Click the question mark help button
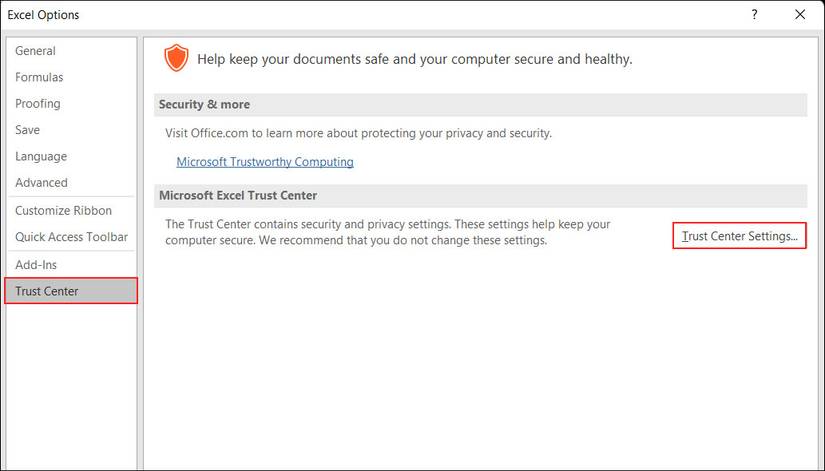 754,15
